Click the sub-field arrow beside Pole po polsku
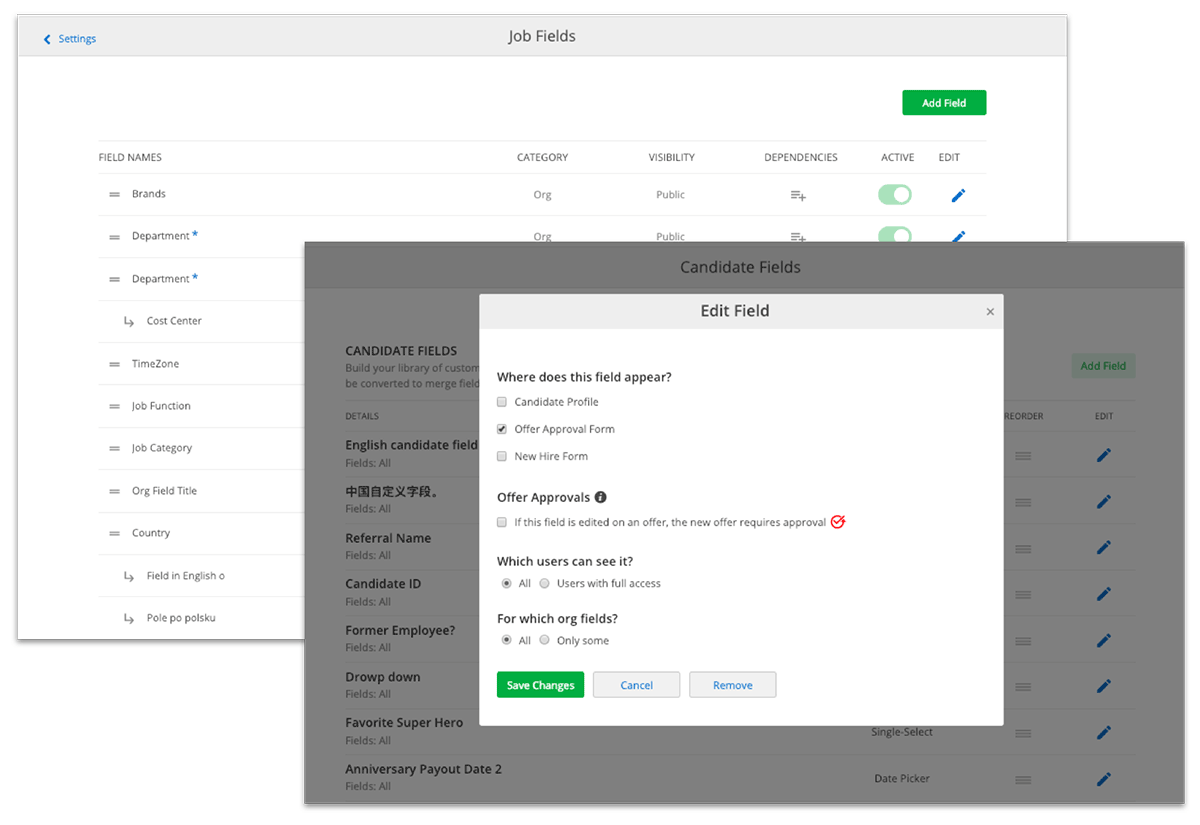Viewport: 1200px width, 825px height. [x=129, y=618]
